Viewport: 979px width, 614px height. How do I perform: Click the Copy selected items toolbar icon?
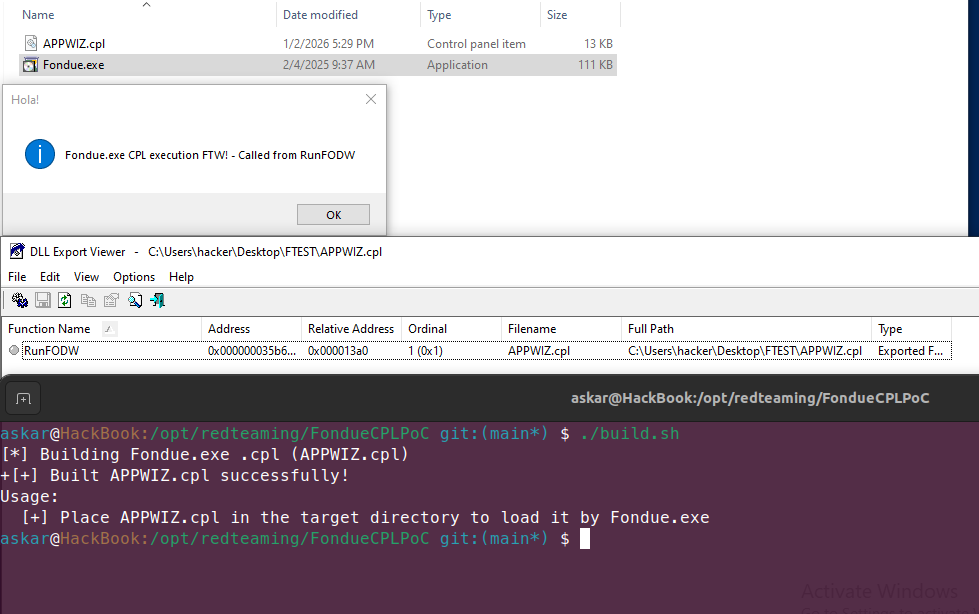pyautogui.click(x=89, y=300)
